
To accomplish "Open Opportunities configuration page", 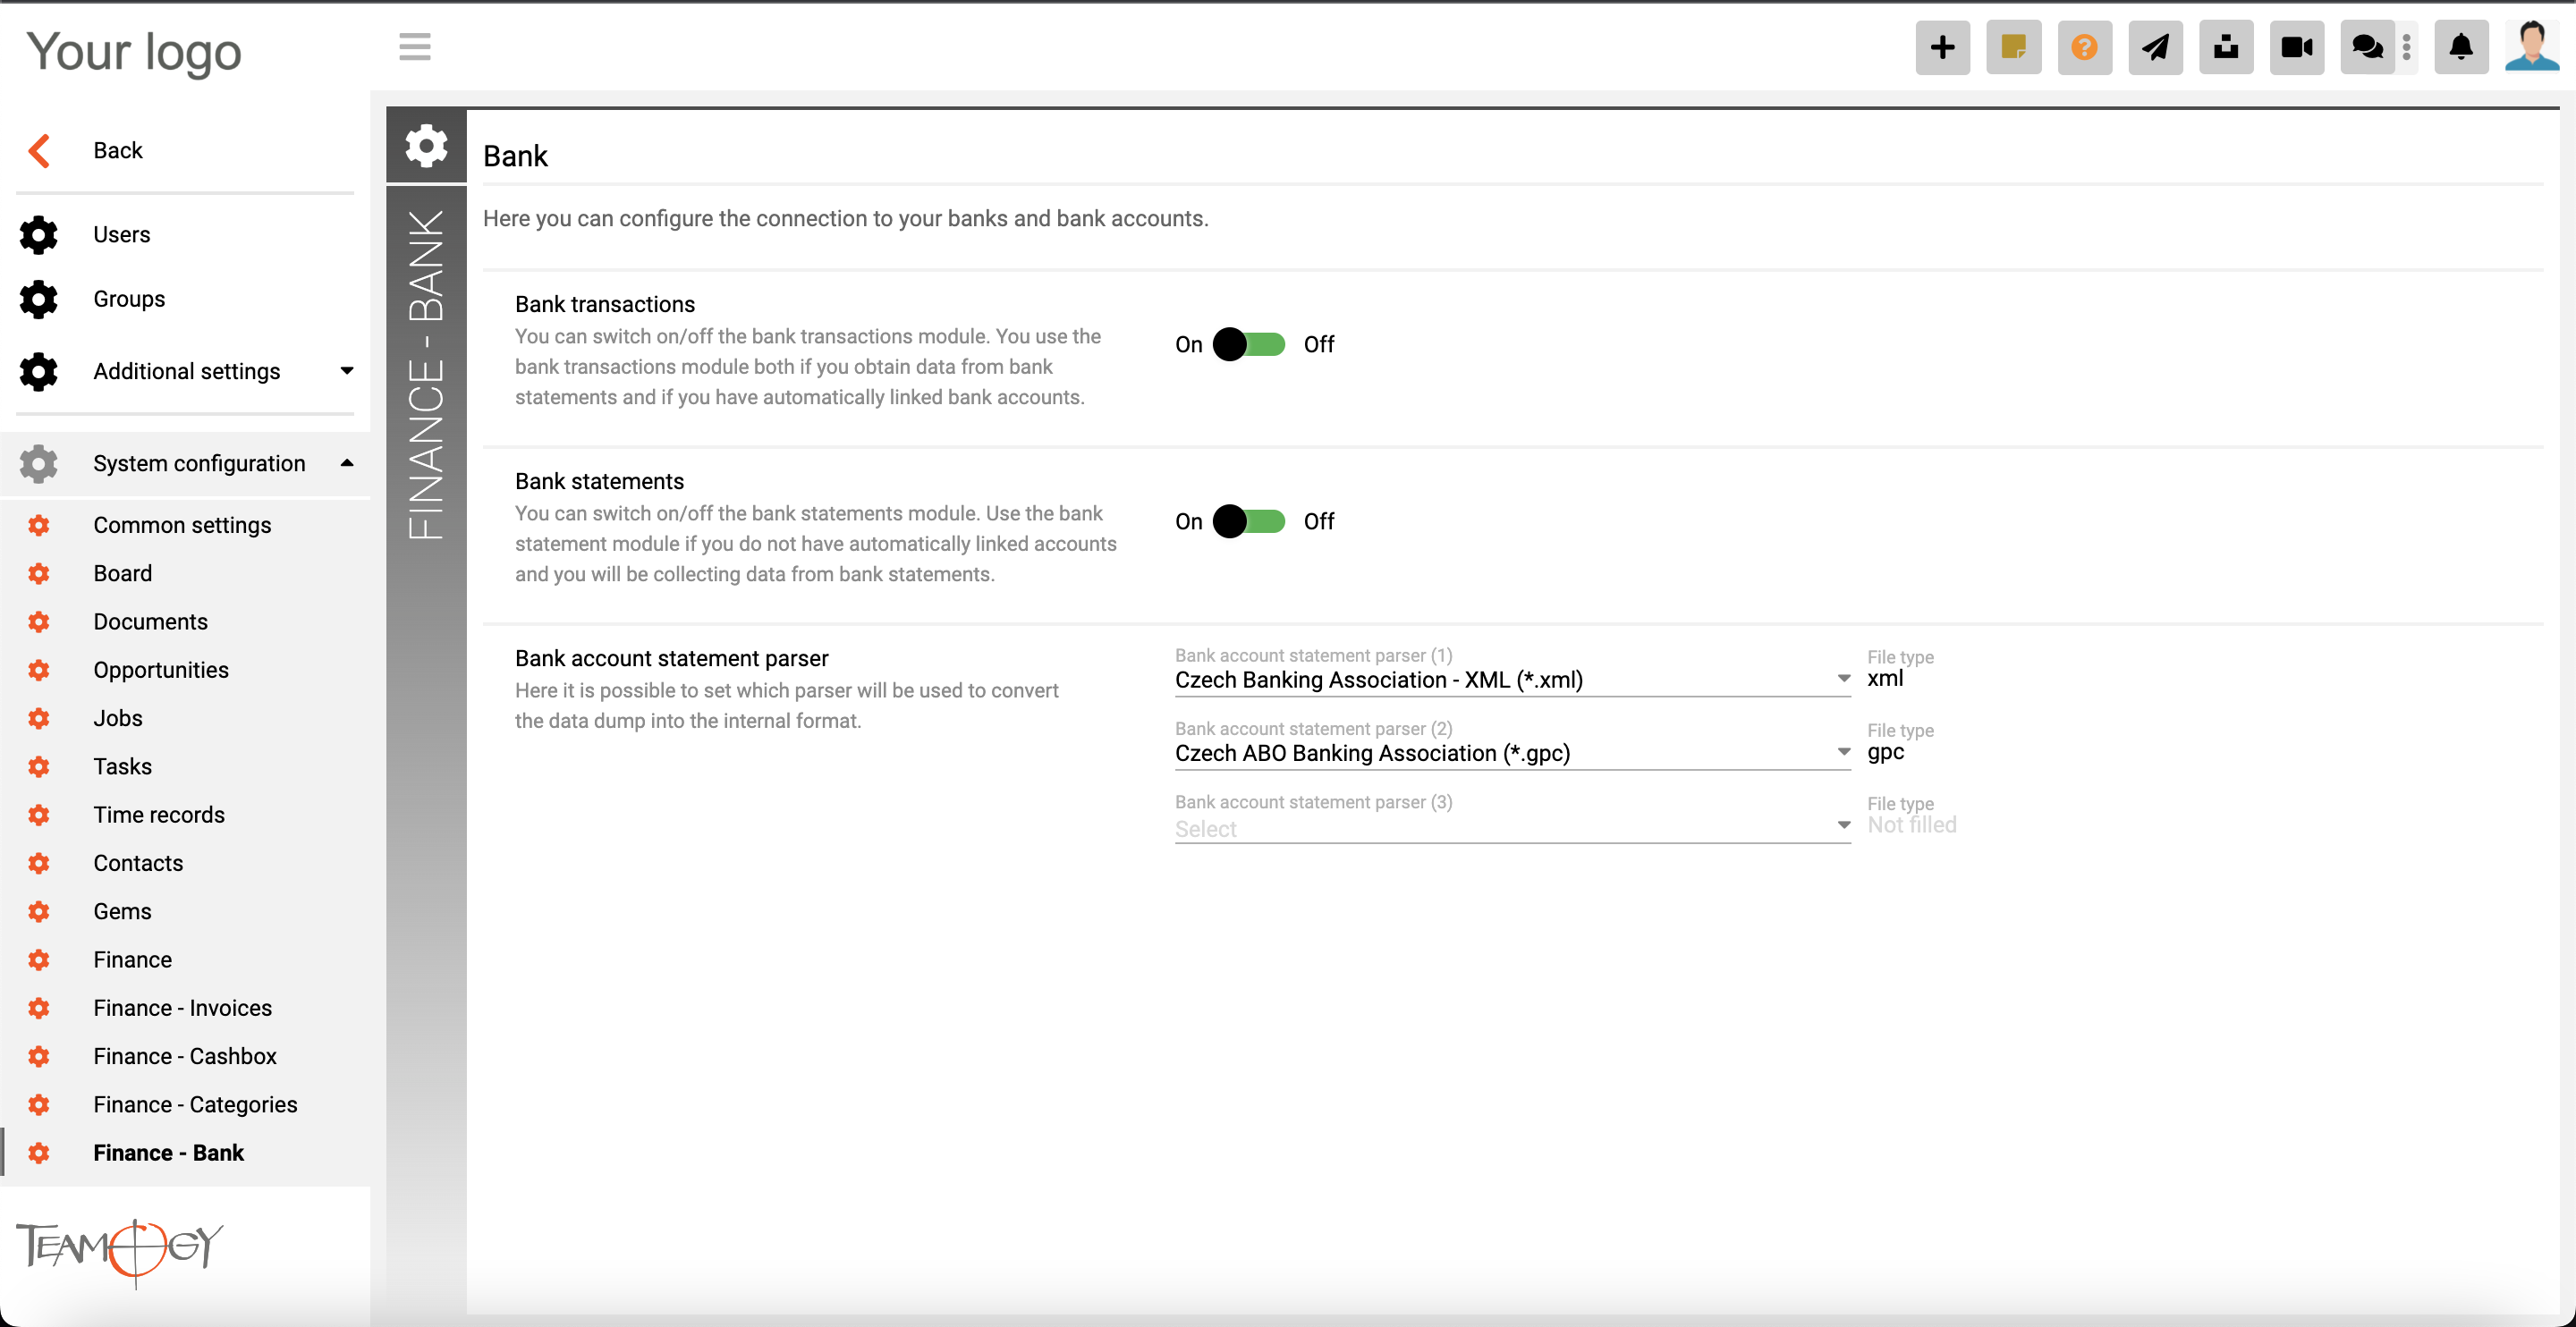I will click(x=161, y=670).
